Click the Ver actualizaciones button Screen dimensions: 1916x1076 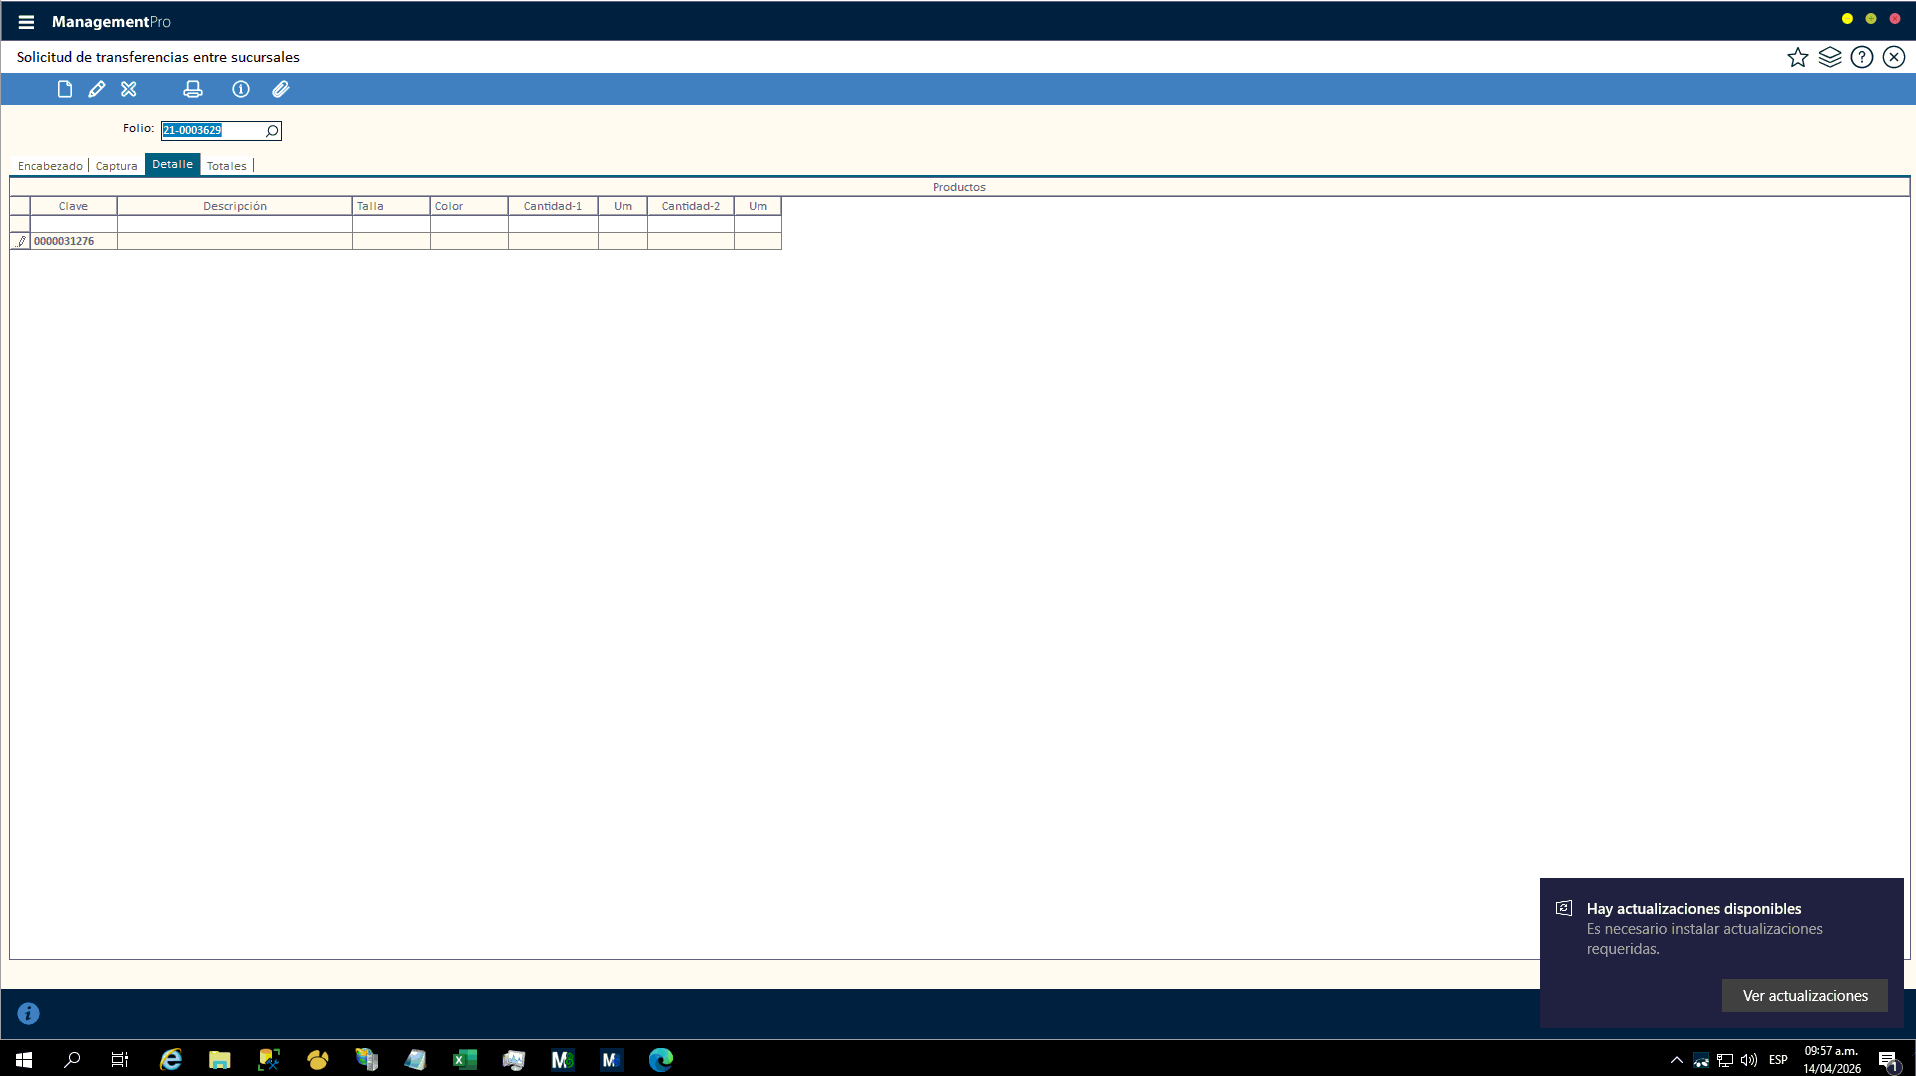(1804, 995)
